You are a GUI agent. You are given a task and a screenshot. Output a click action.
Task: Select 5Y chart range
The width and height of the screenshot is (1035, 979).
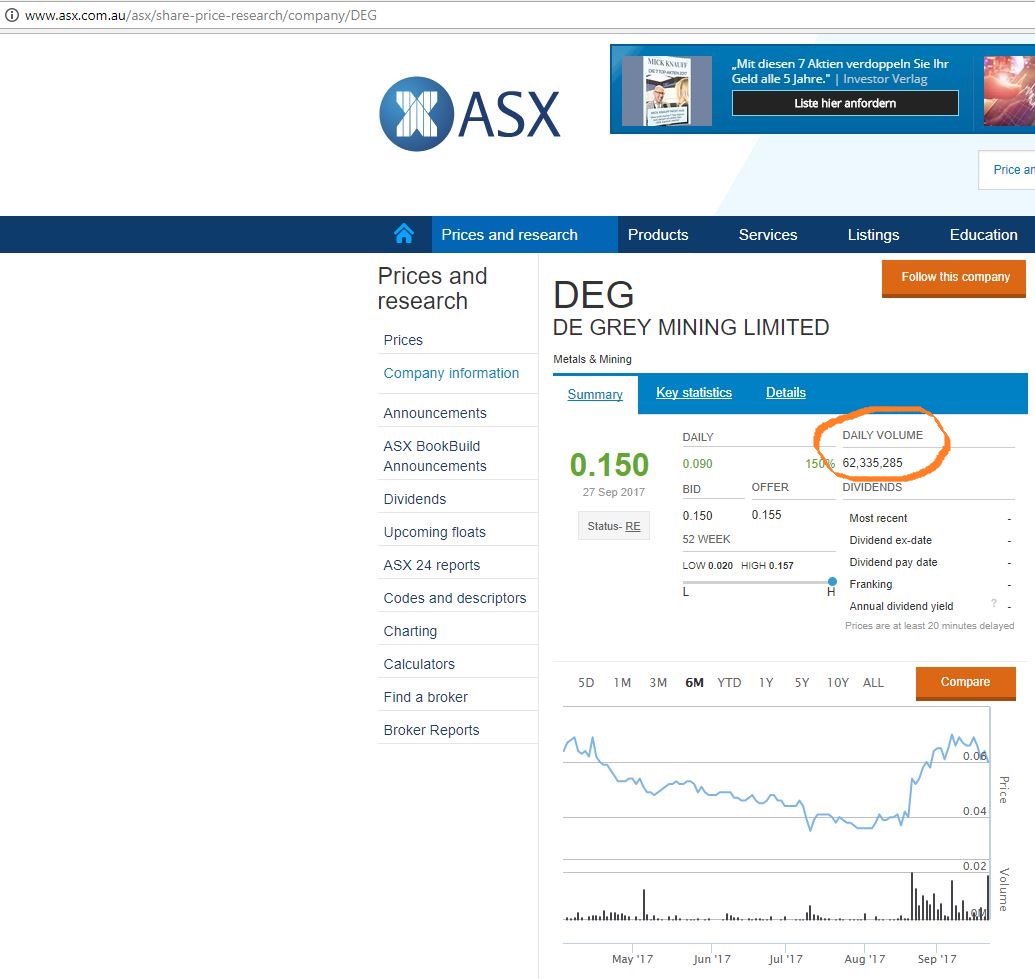click(801, 683)
